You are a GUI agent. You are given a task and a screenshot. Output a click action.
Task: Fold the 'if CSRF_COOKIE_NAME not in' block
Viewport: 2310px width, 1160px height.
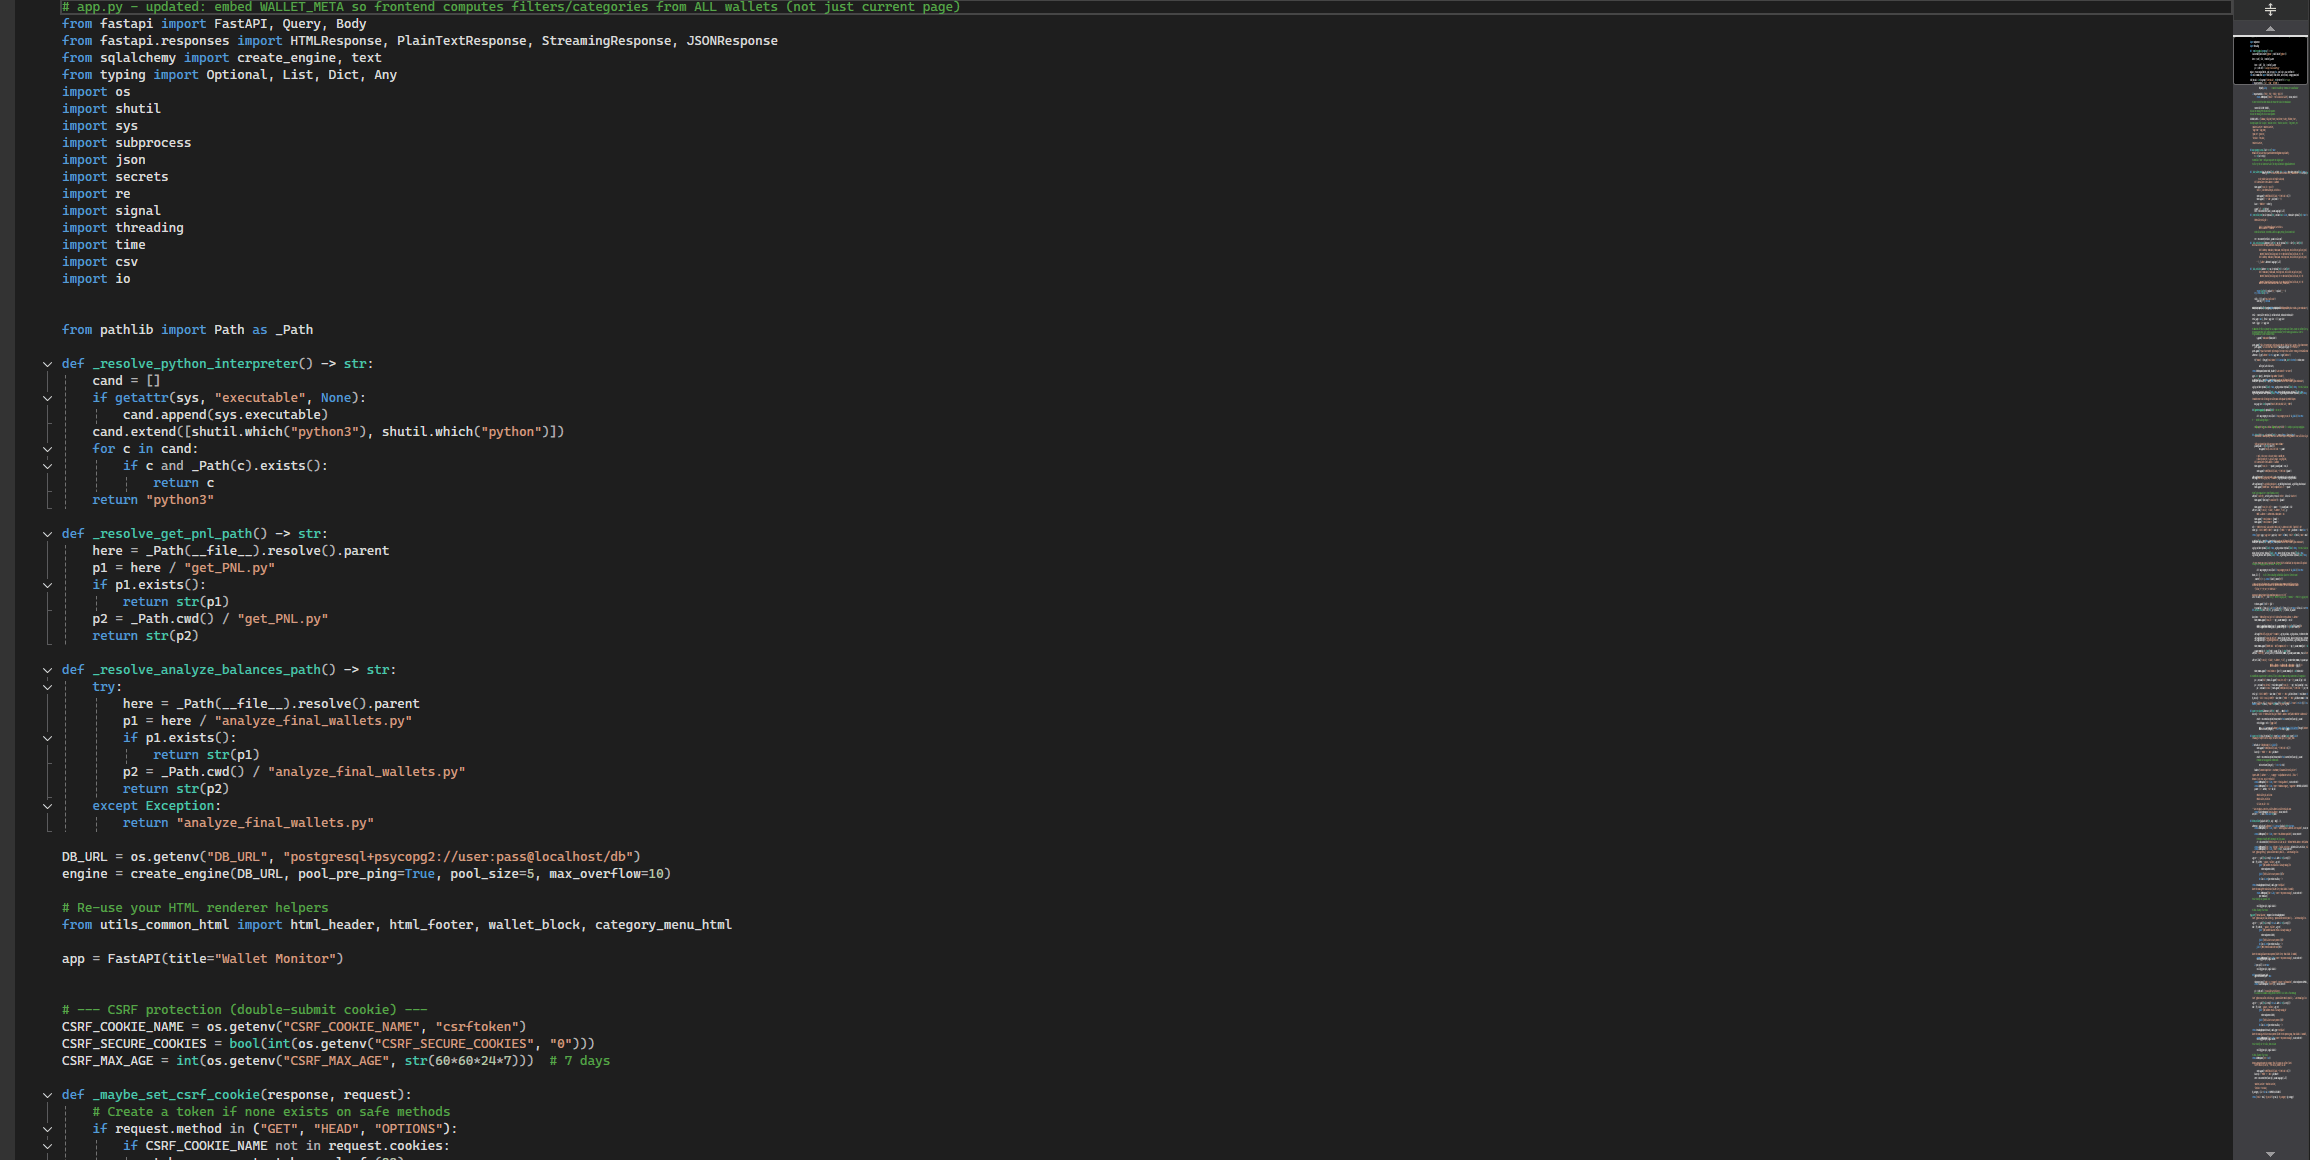(x=47, y=1146)
